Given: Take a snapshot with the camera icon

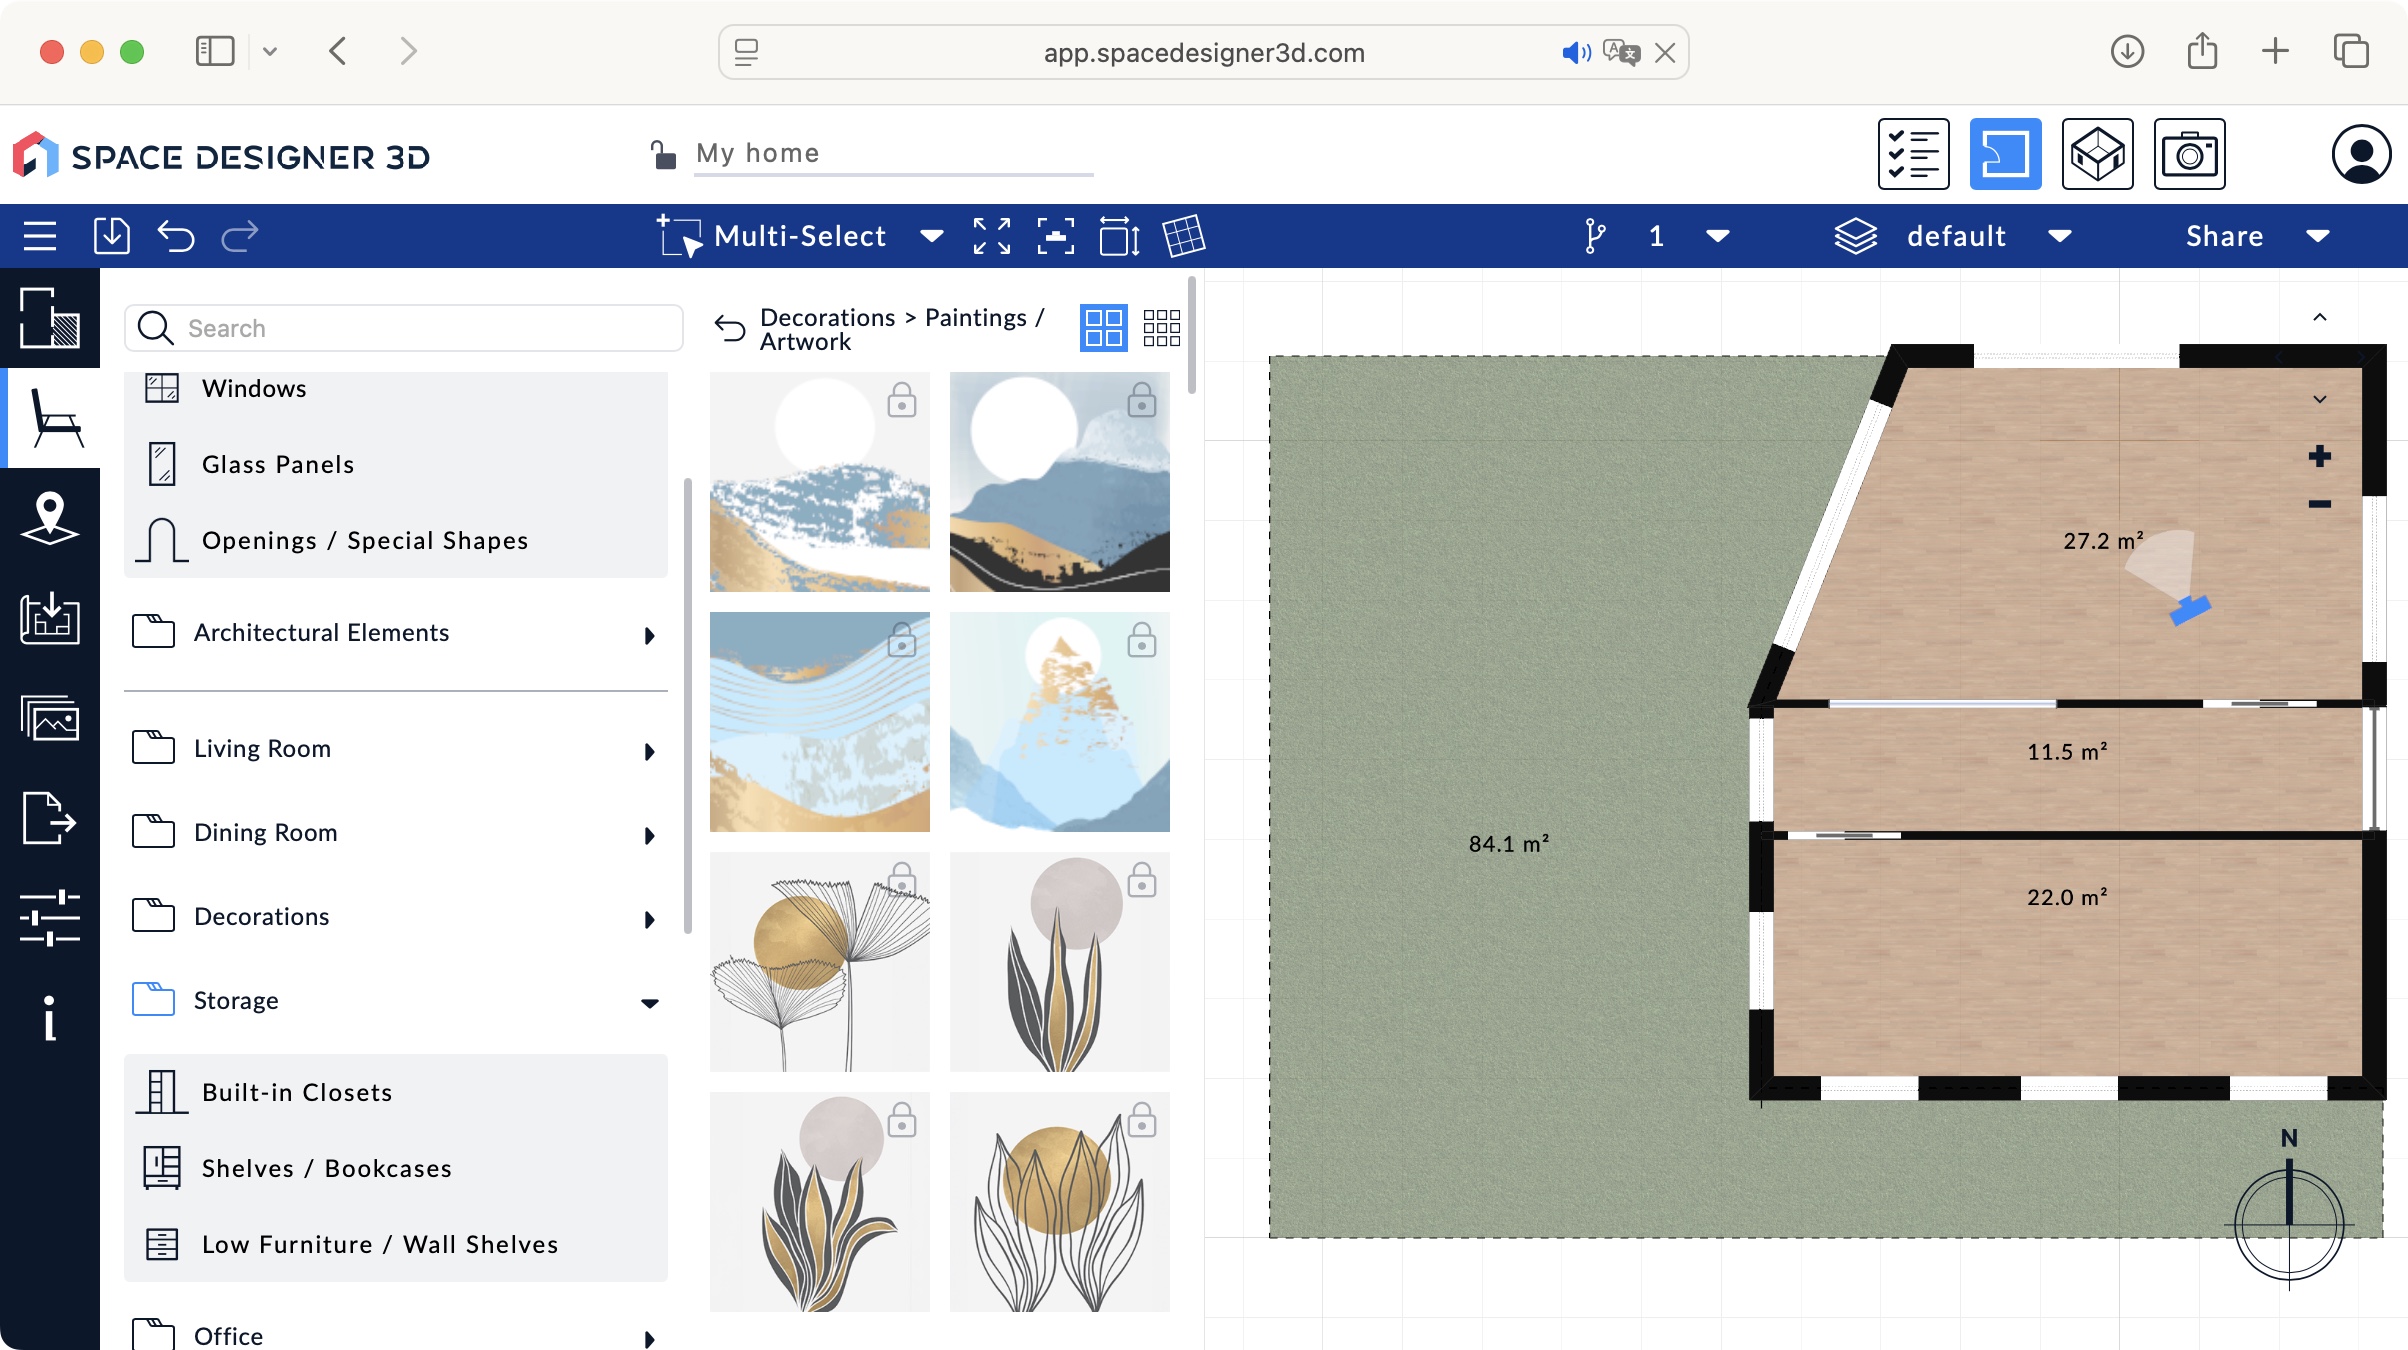Looking at the screenshot, I should coord(2191,154).
